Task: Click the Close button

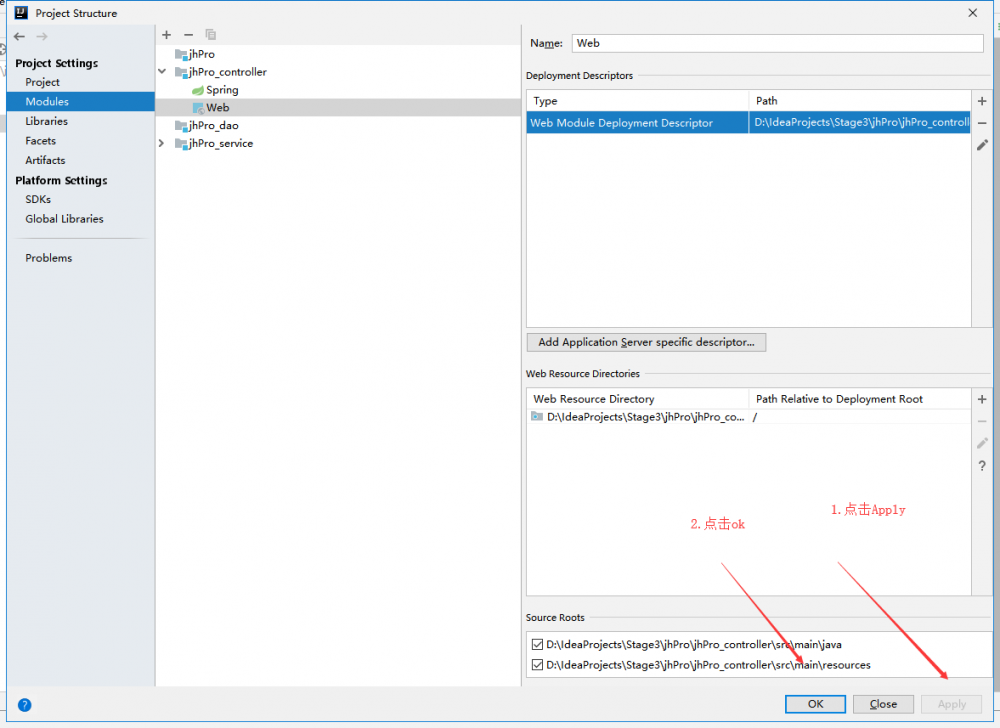Action: pyautogui.click(x=883, y=704)
